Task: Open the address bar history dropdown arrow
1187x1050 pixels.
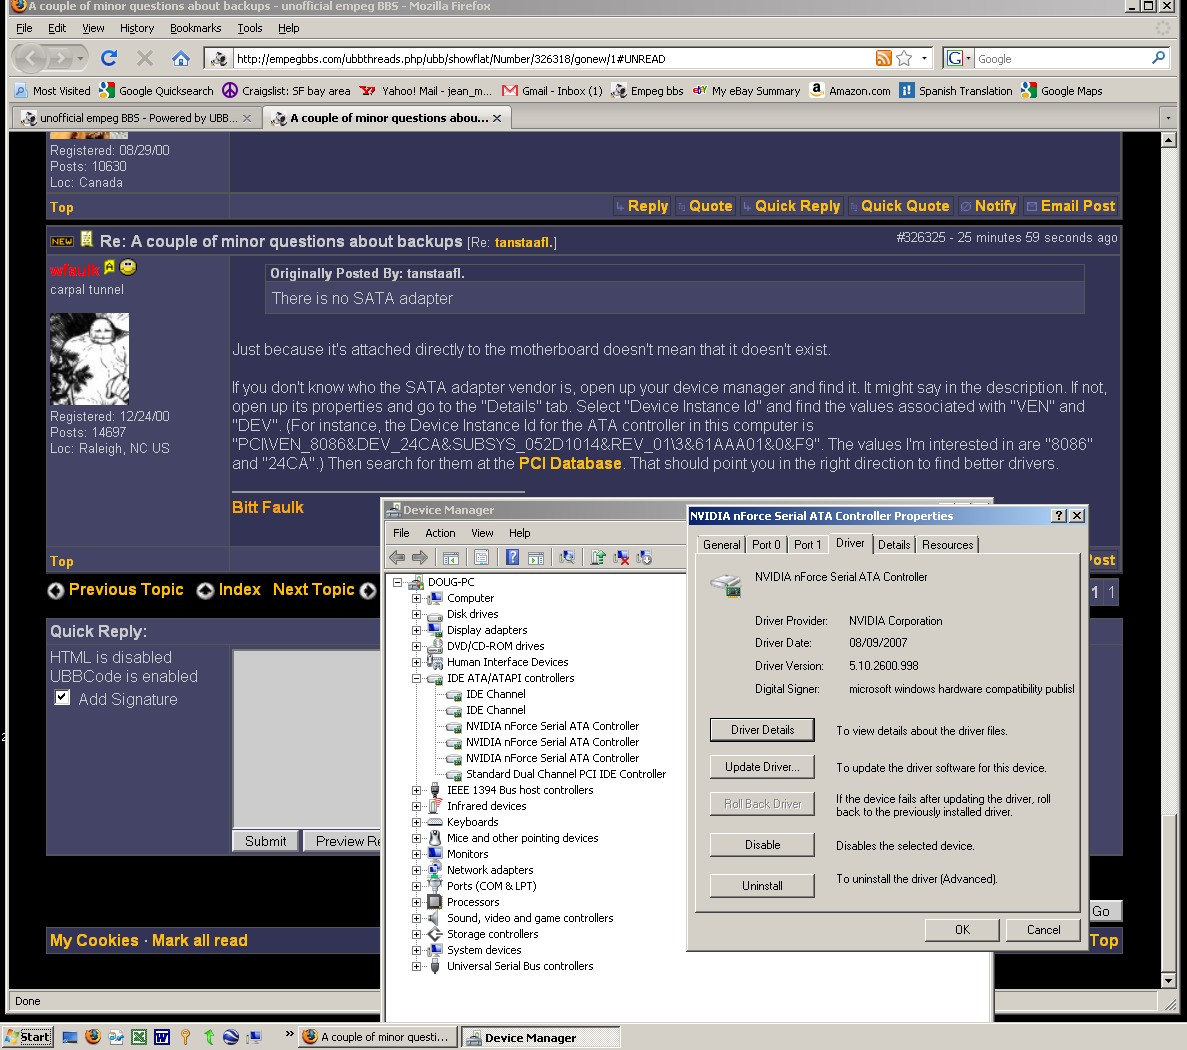Action: (924, 58)
